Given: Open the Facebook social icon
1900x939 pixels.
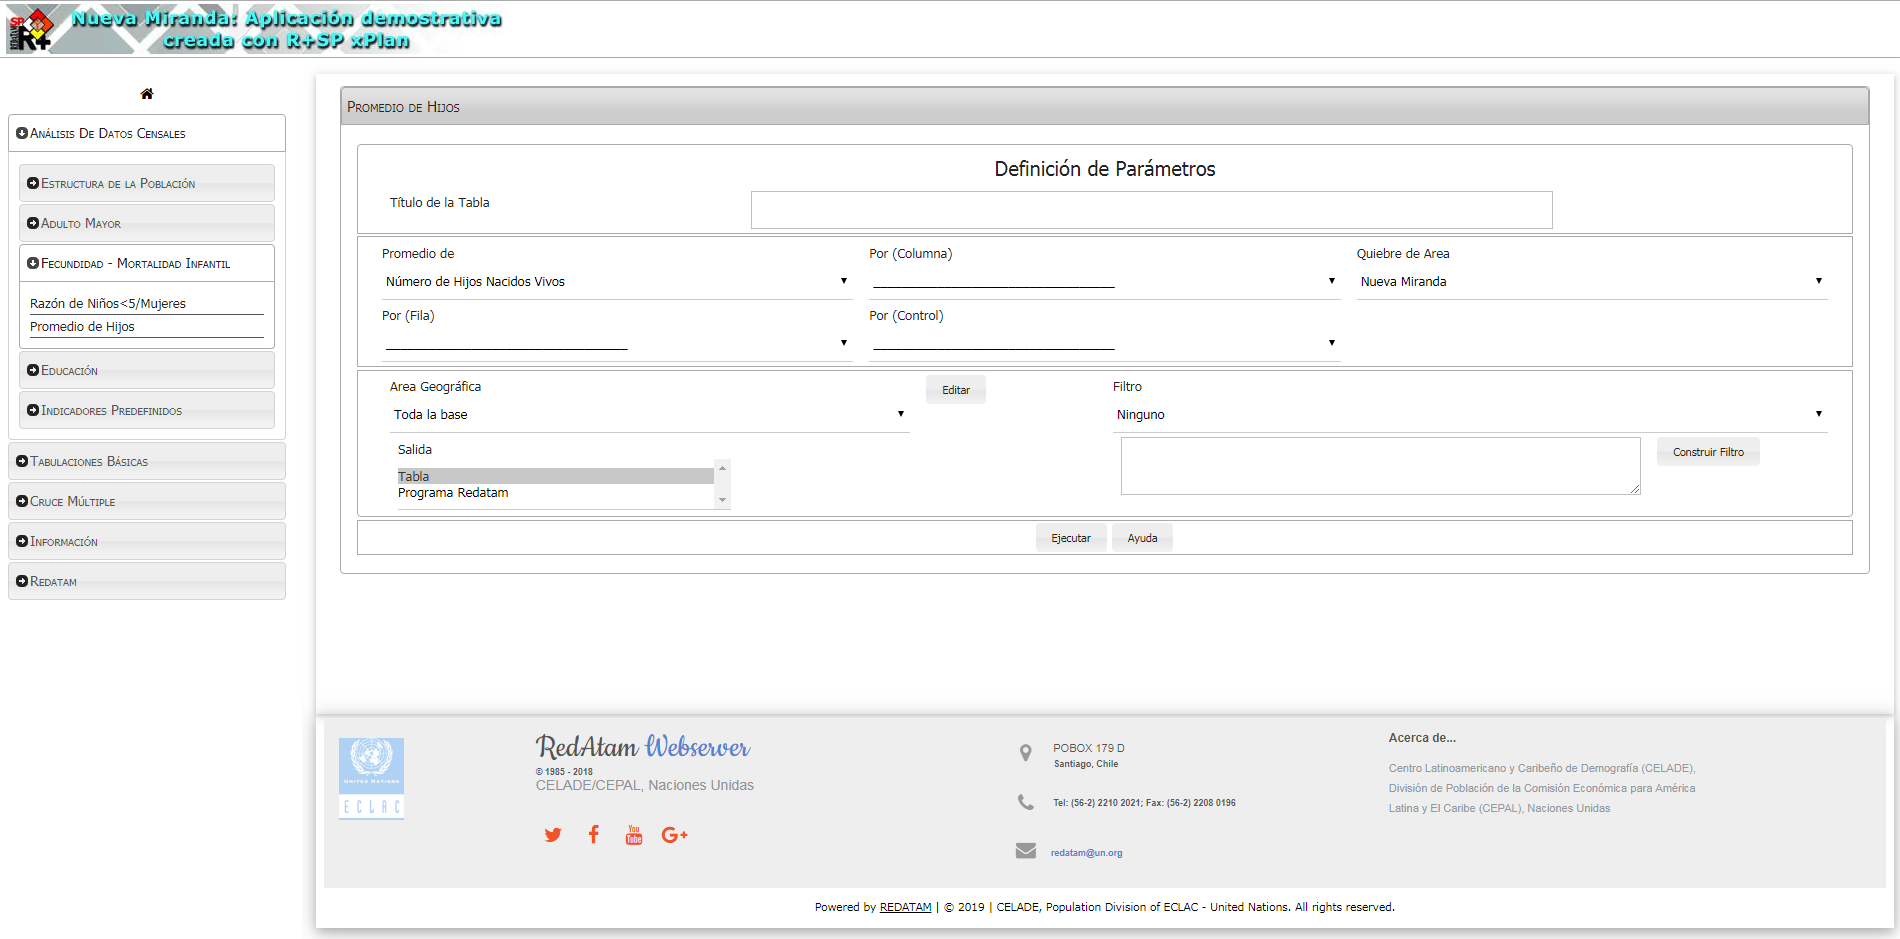Looking at the screenshot, I should coord(594,834).
